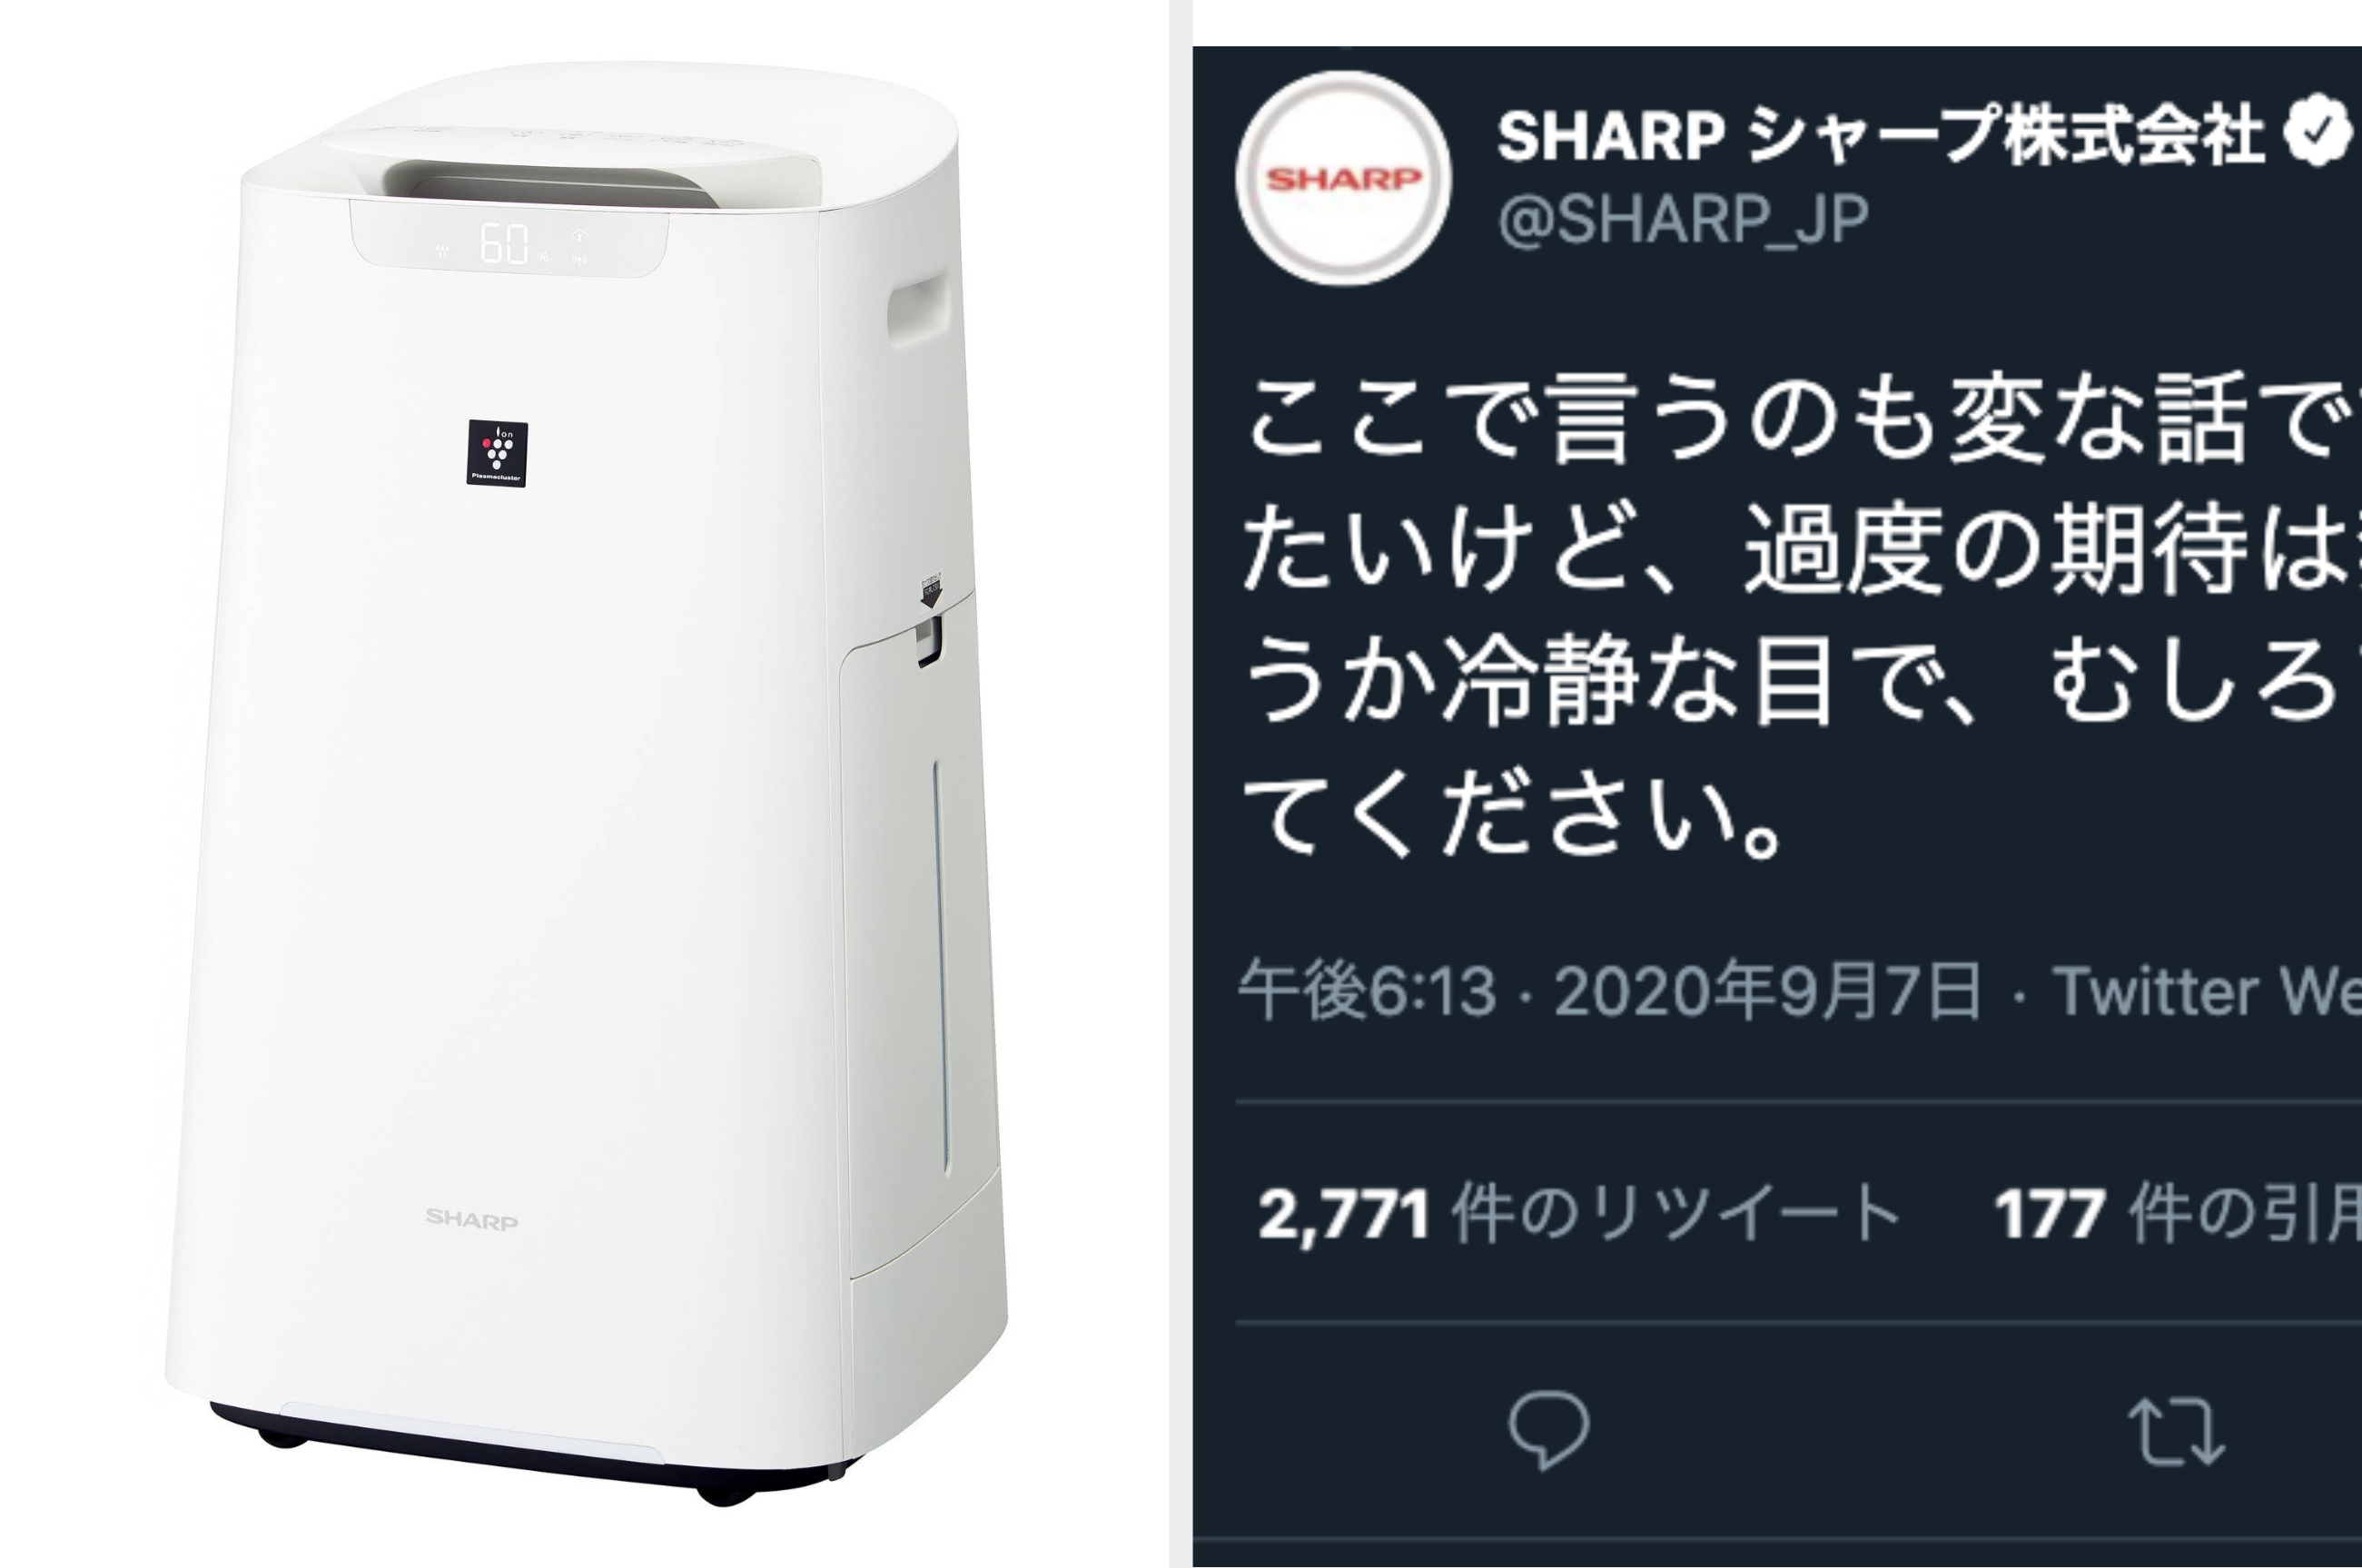This screenshot has height=1568, width=2362.
Task: Click the verified badge checkmark
Action: (x=2319, y=138)
